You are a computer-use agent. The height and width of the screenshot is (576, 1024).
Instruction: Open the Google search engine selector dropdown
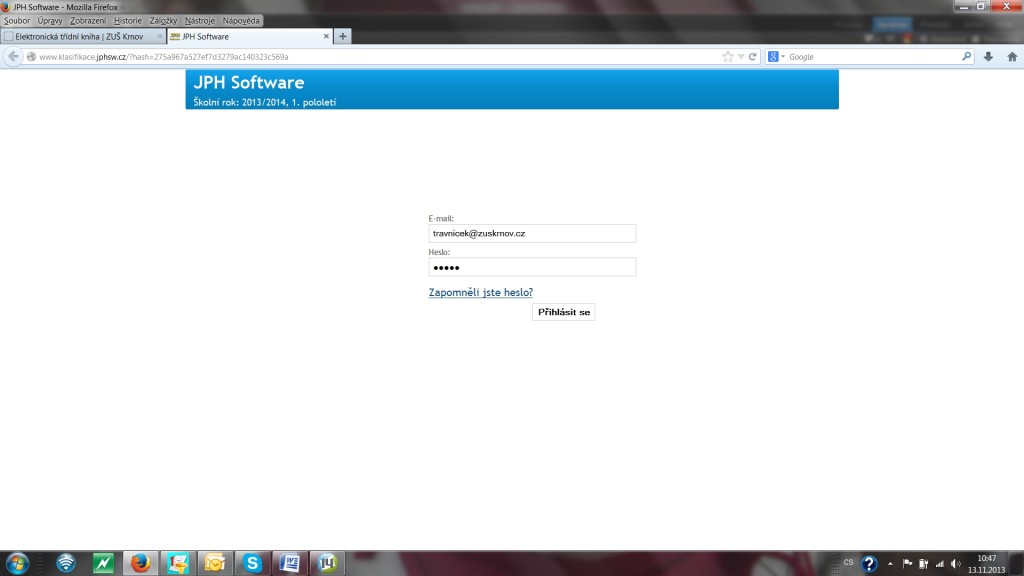point(776,57)
